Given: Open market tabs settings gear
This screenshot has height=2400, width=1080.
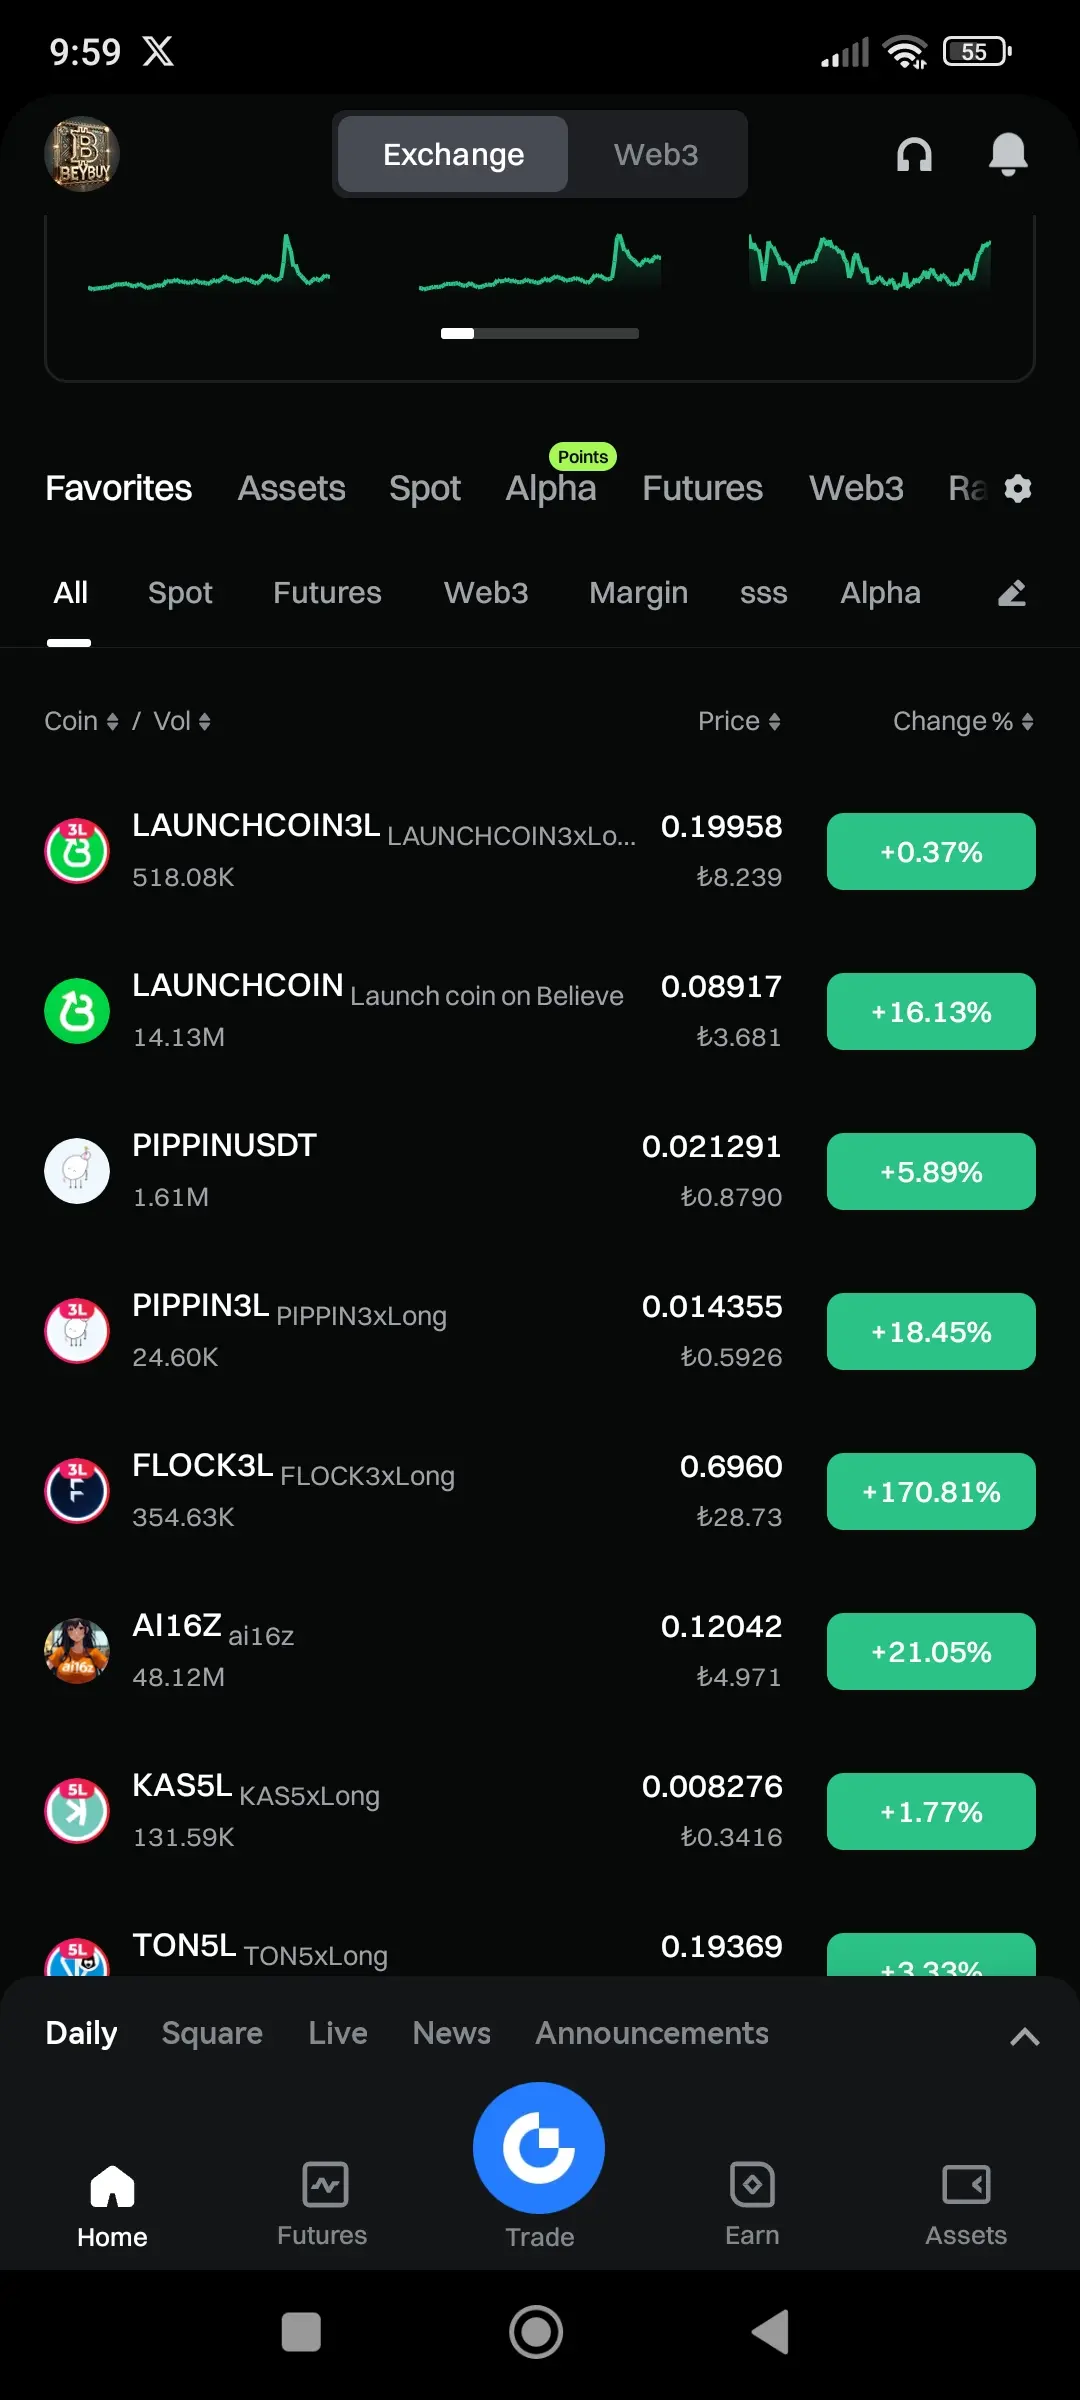Looking at the screenshot, I should click(1017, 489).
